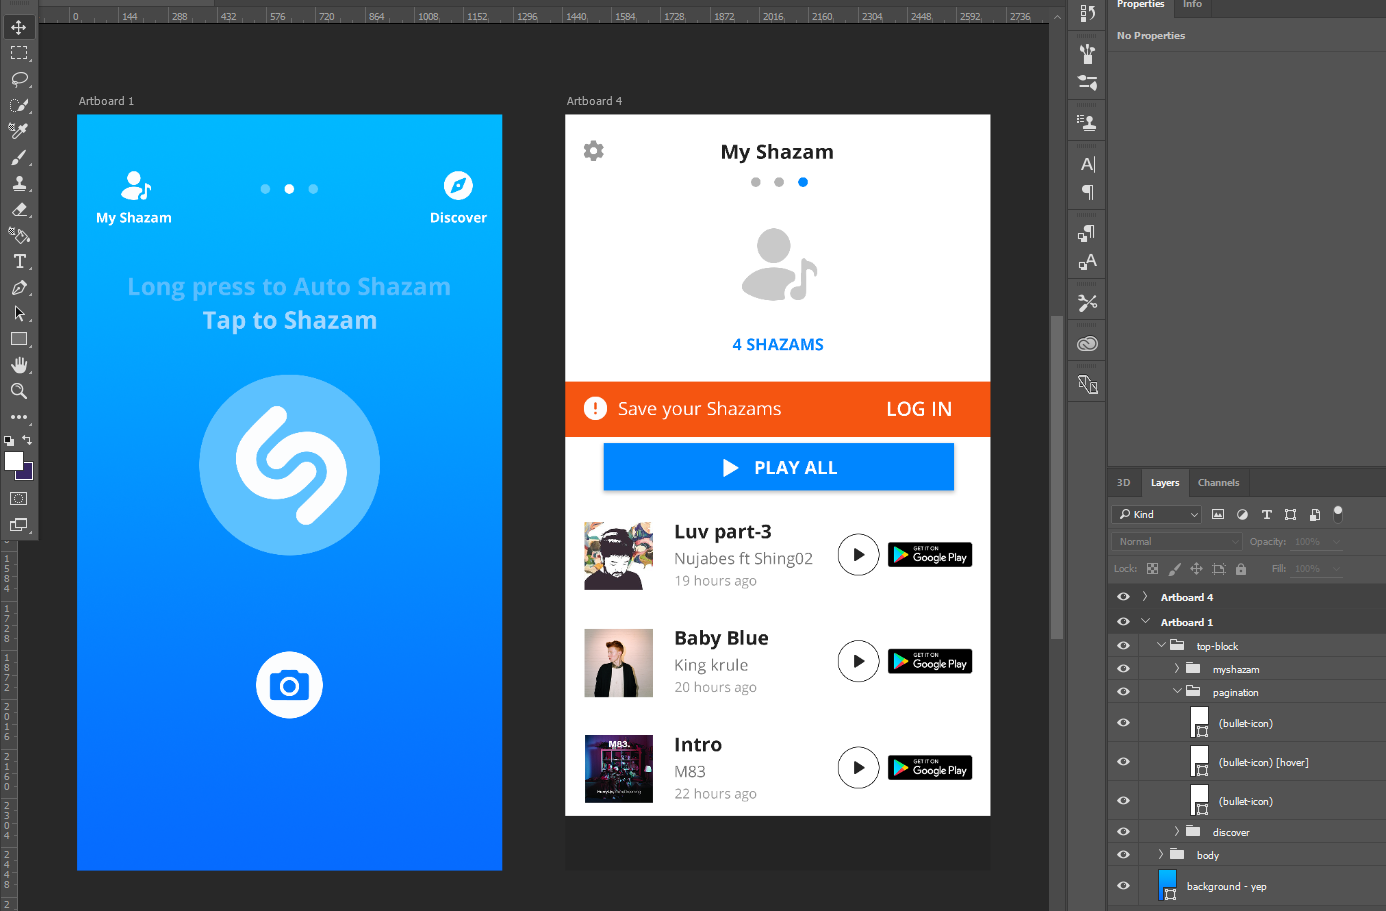Hide the Artboard 1 layer group
This screenshot has height=911, width=1386.
(x=1123, y=622)
